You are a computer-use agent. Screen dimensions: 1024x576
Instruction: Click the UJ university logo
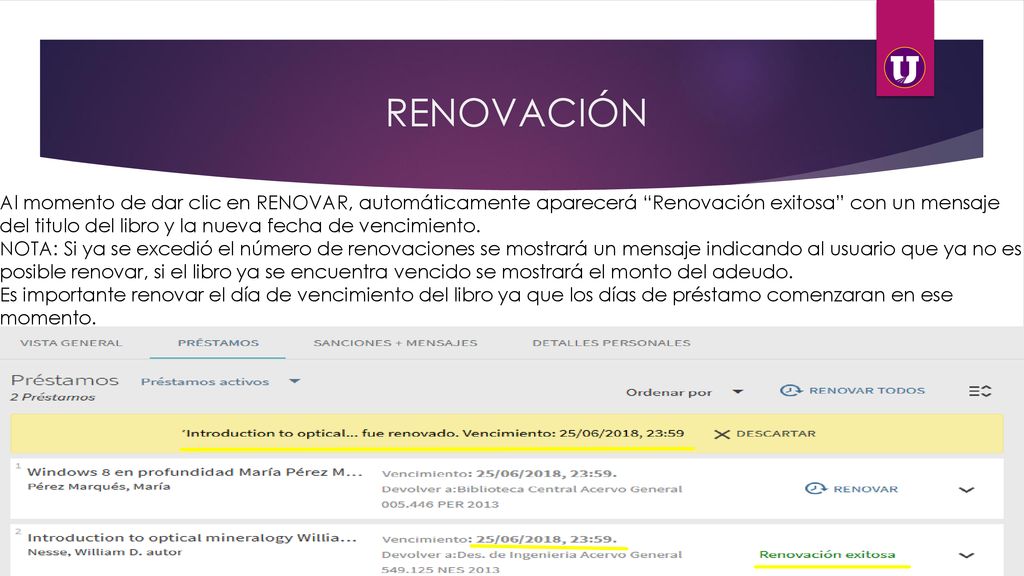coord(904,67)
